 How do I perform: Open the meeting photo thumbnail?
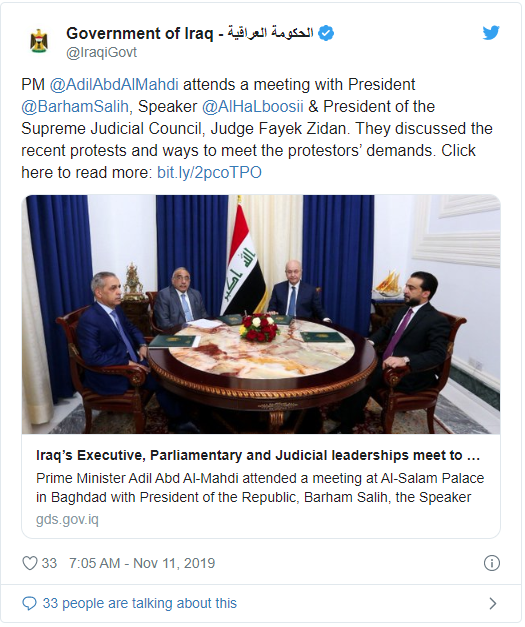tap(261, 314)
